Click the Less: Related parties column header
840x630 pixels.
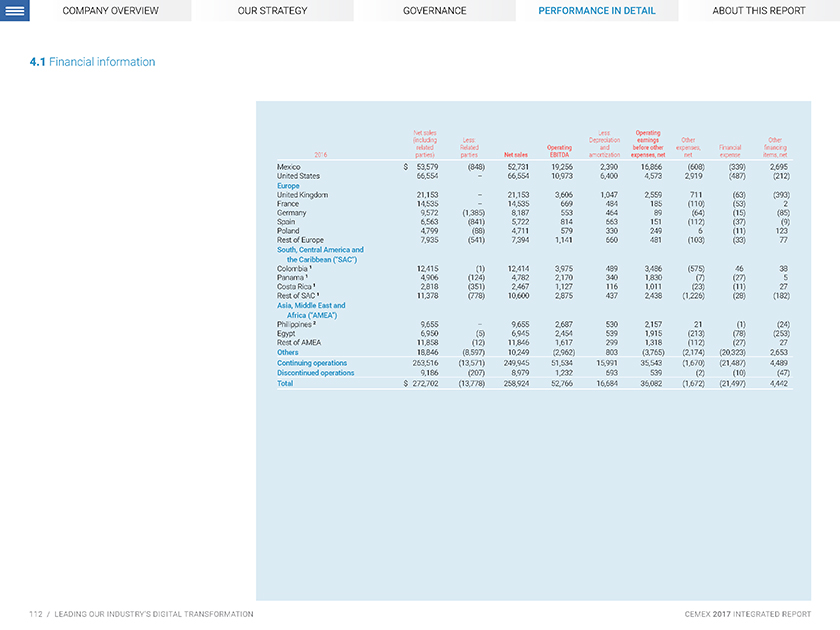(469, 147)
